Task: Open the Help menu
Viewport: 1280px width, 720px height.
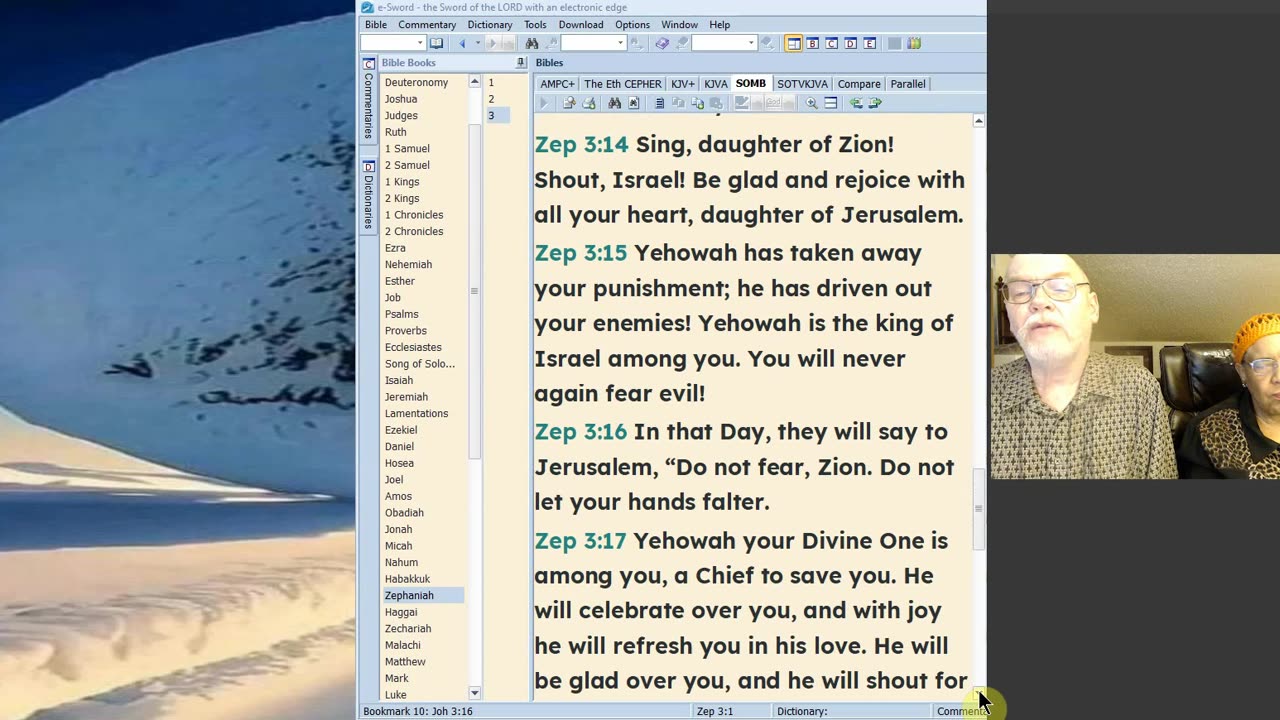Action: click(x=719, y=24)
